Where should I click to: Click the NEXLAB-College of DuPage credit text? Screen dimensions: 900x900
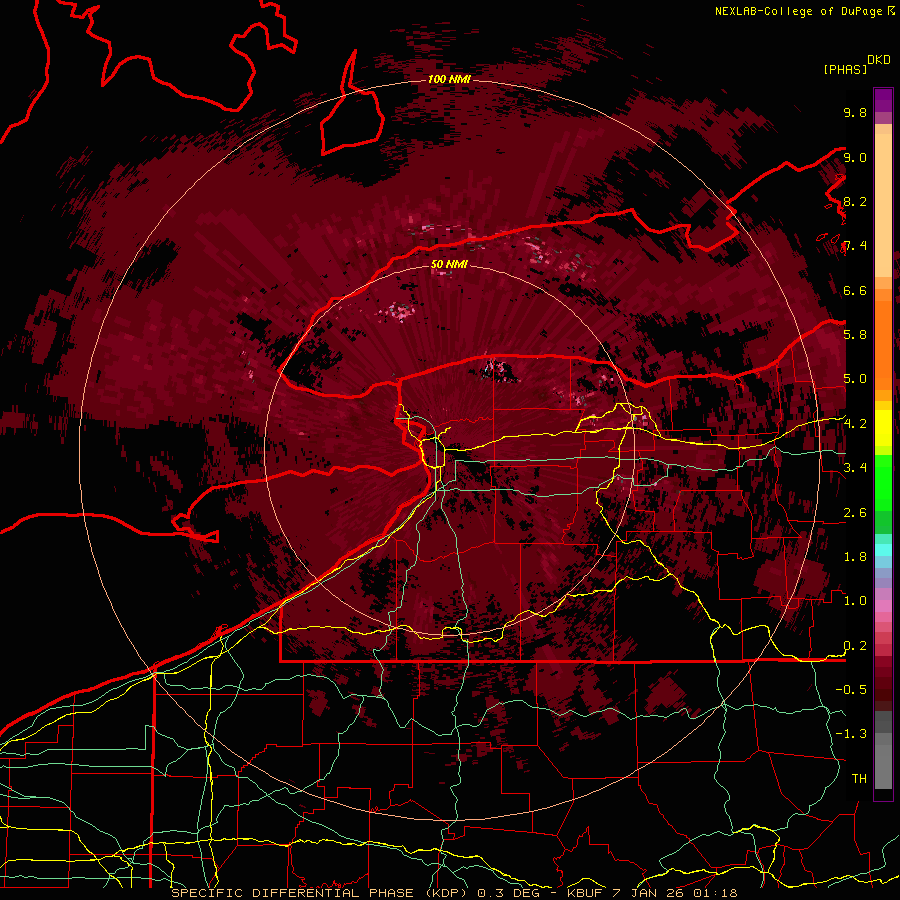click(798, 11)
